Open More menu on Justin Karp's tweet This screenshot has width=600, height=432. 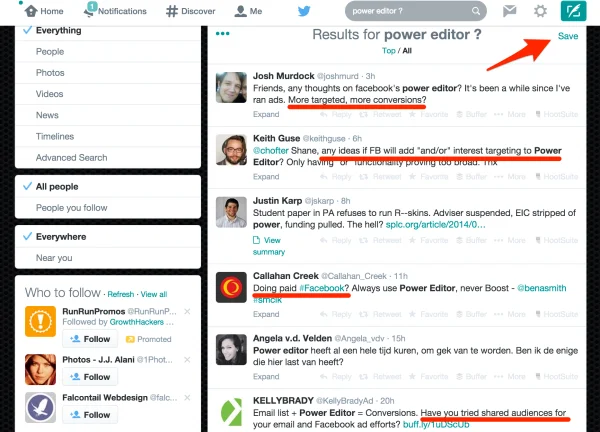point(510,240)
